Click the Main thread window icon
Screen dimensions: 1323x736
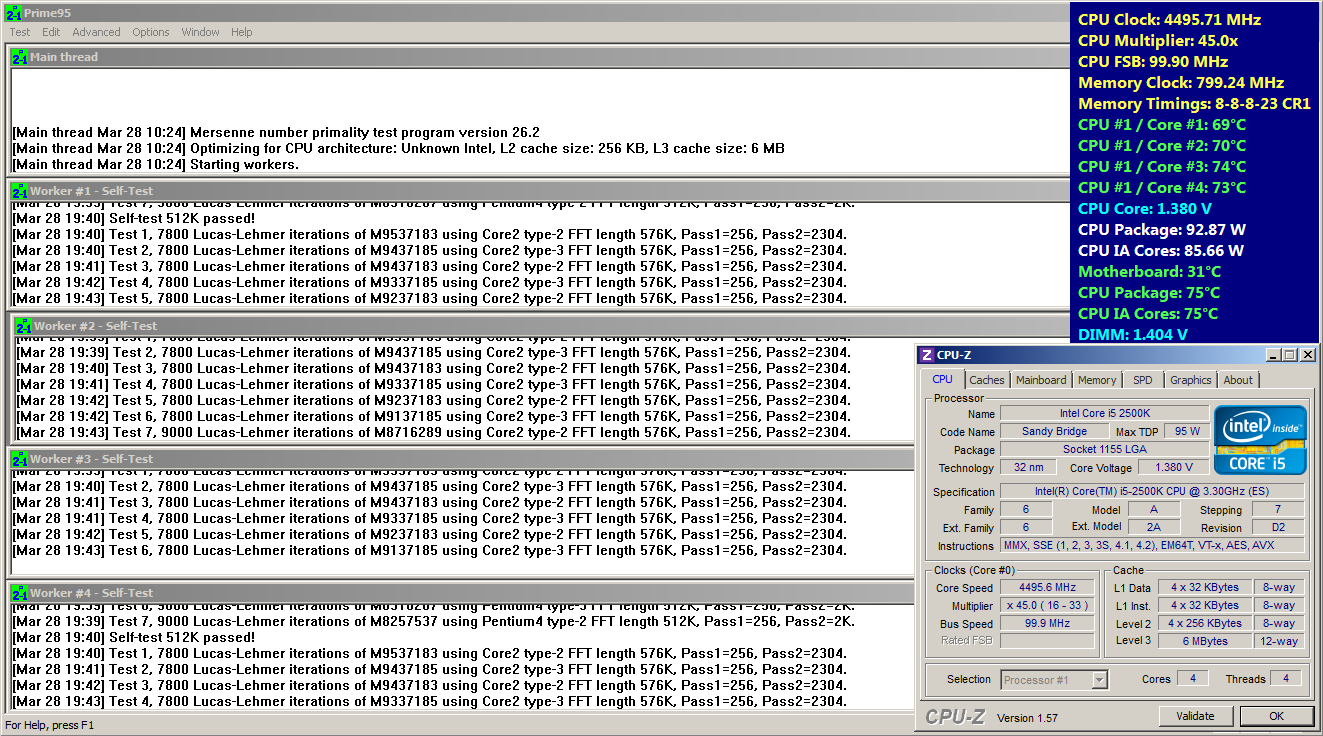(19, 58)
